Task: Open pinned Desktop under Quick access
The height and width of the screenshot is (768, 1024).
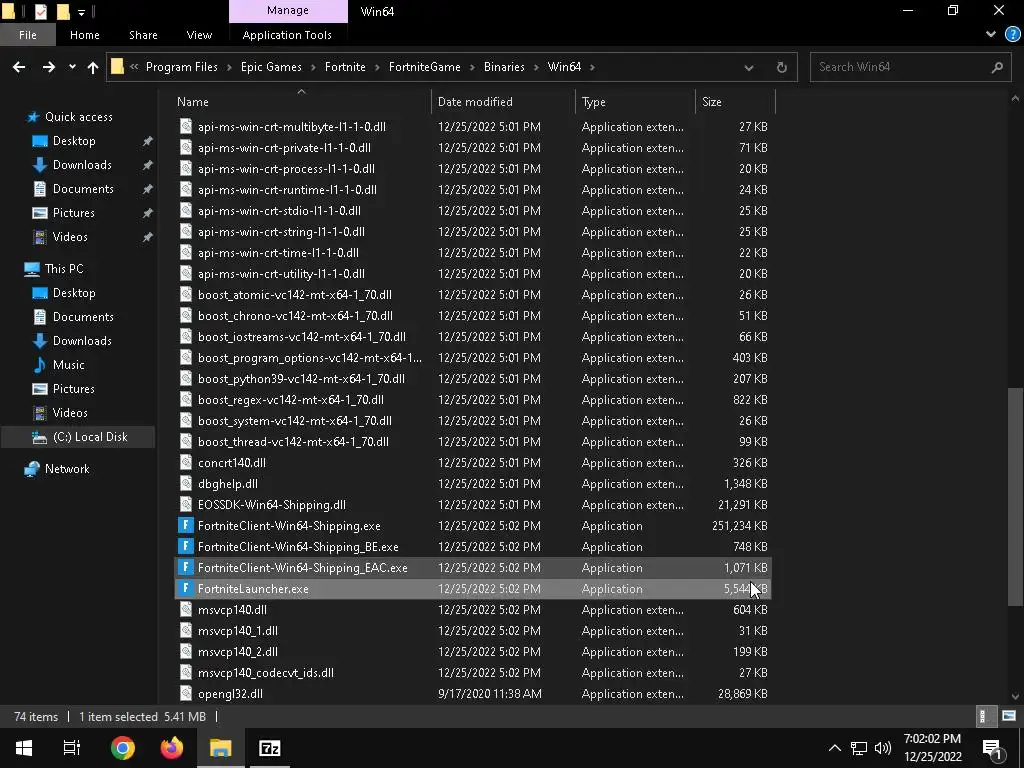Action: click(74, 140)
